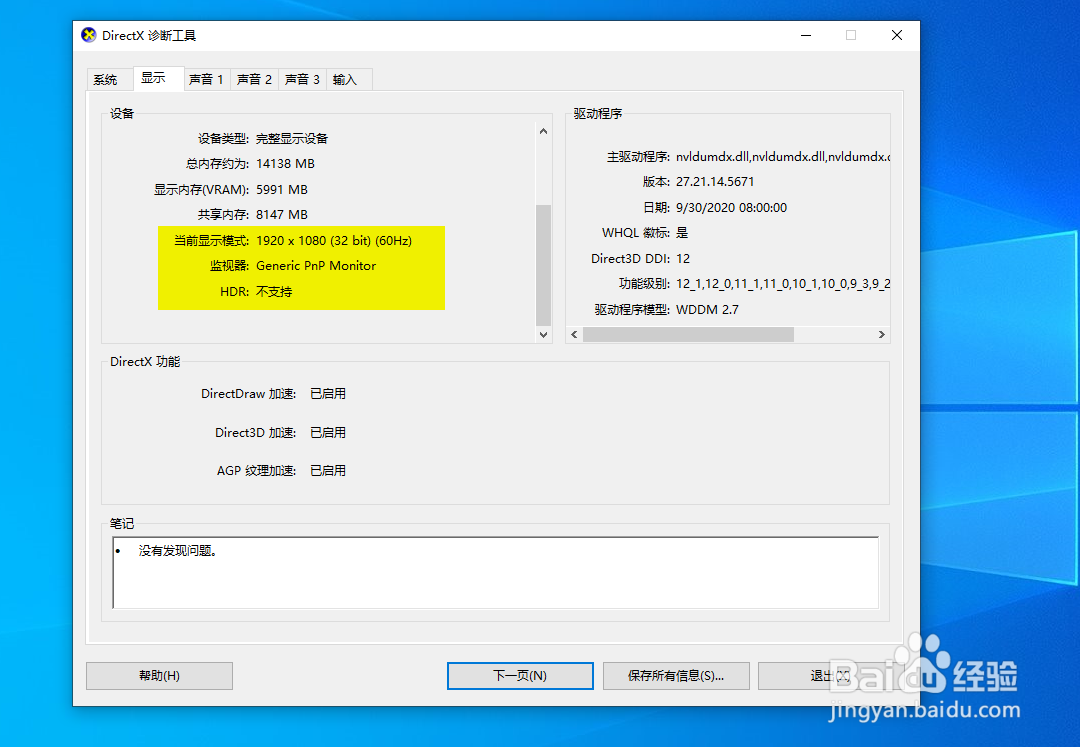The image size is (1080, 747).
Task: Click the text 没有发现问题。
Action: tap(178, 551)
